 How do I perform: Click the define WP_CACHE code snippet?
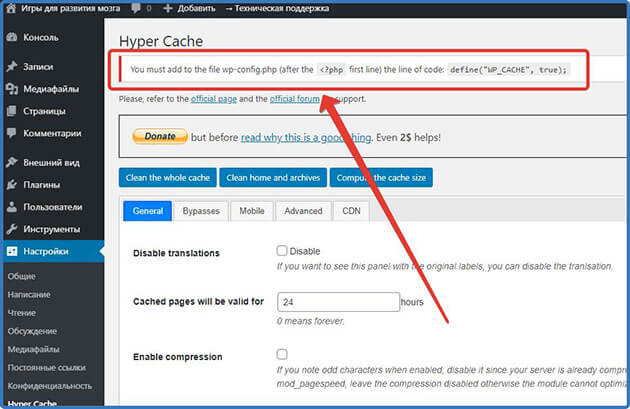(508, 70)
